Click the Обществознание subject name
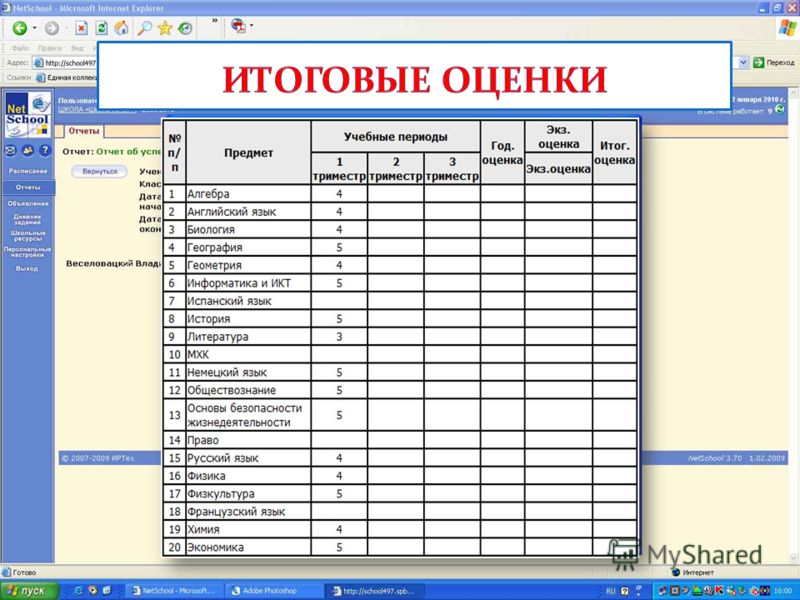The height and width of the screenshot is (600, 800). click(232, 390)
